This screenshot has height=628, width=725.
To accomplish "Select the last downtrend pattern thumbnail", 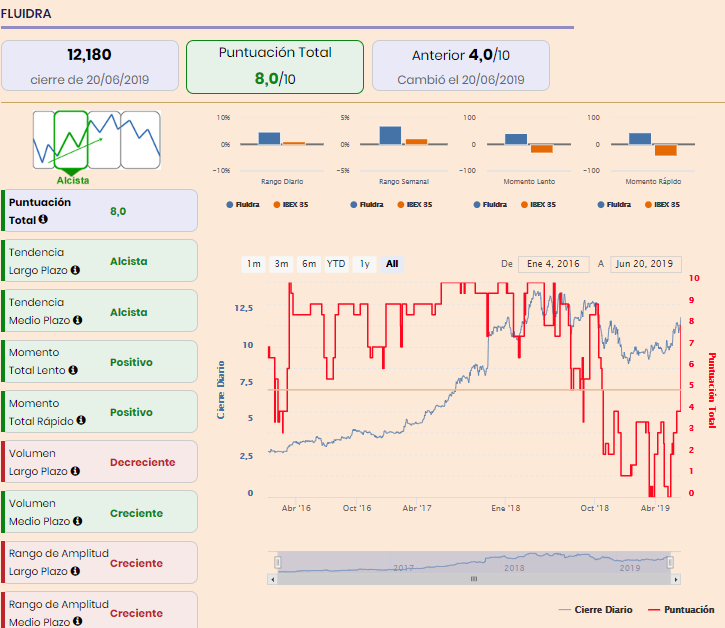I will (141, 140).
